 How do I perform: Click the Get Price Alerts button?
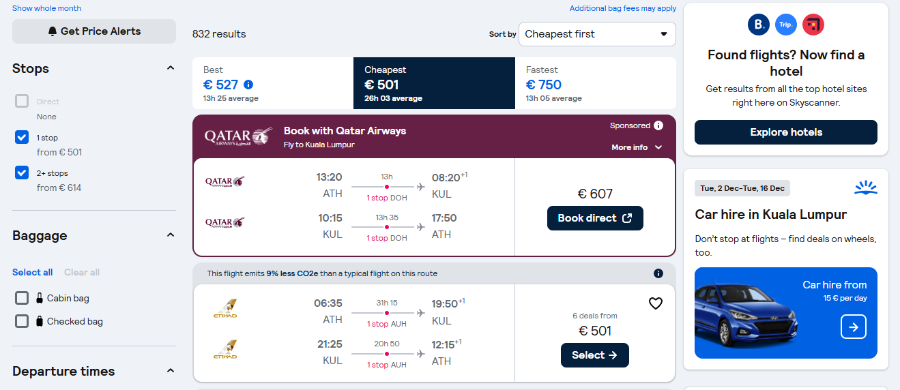click(94, 31)
